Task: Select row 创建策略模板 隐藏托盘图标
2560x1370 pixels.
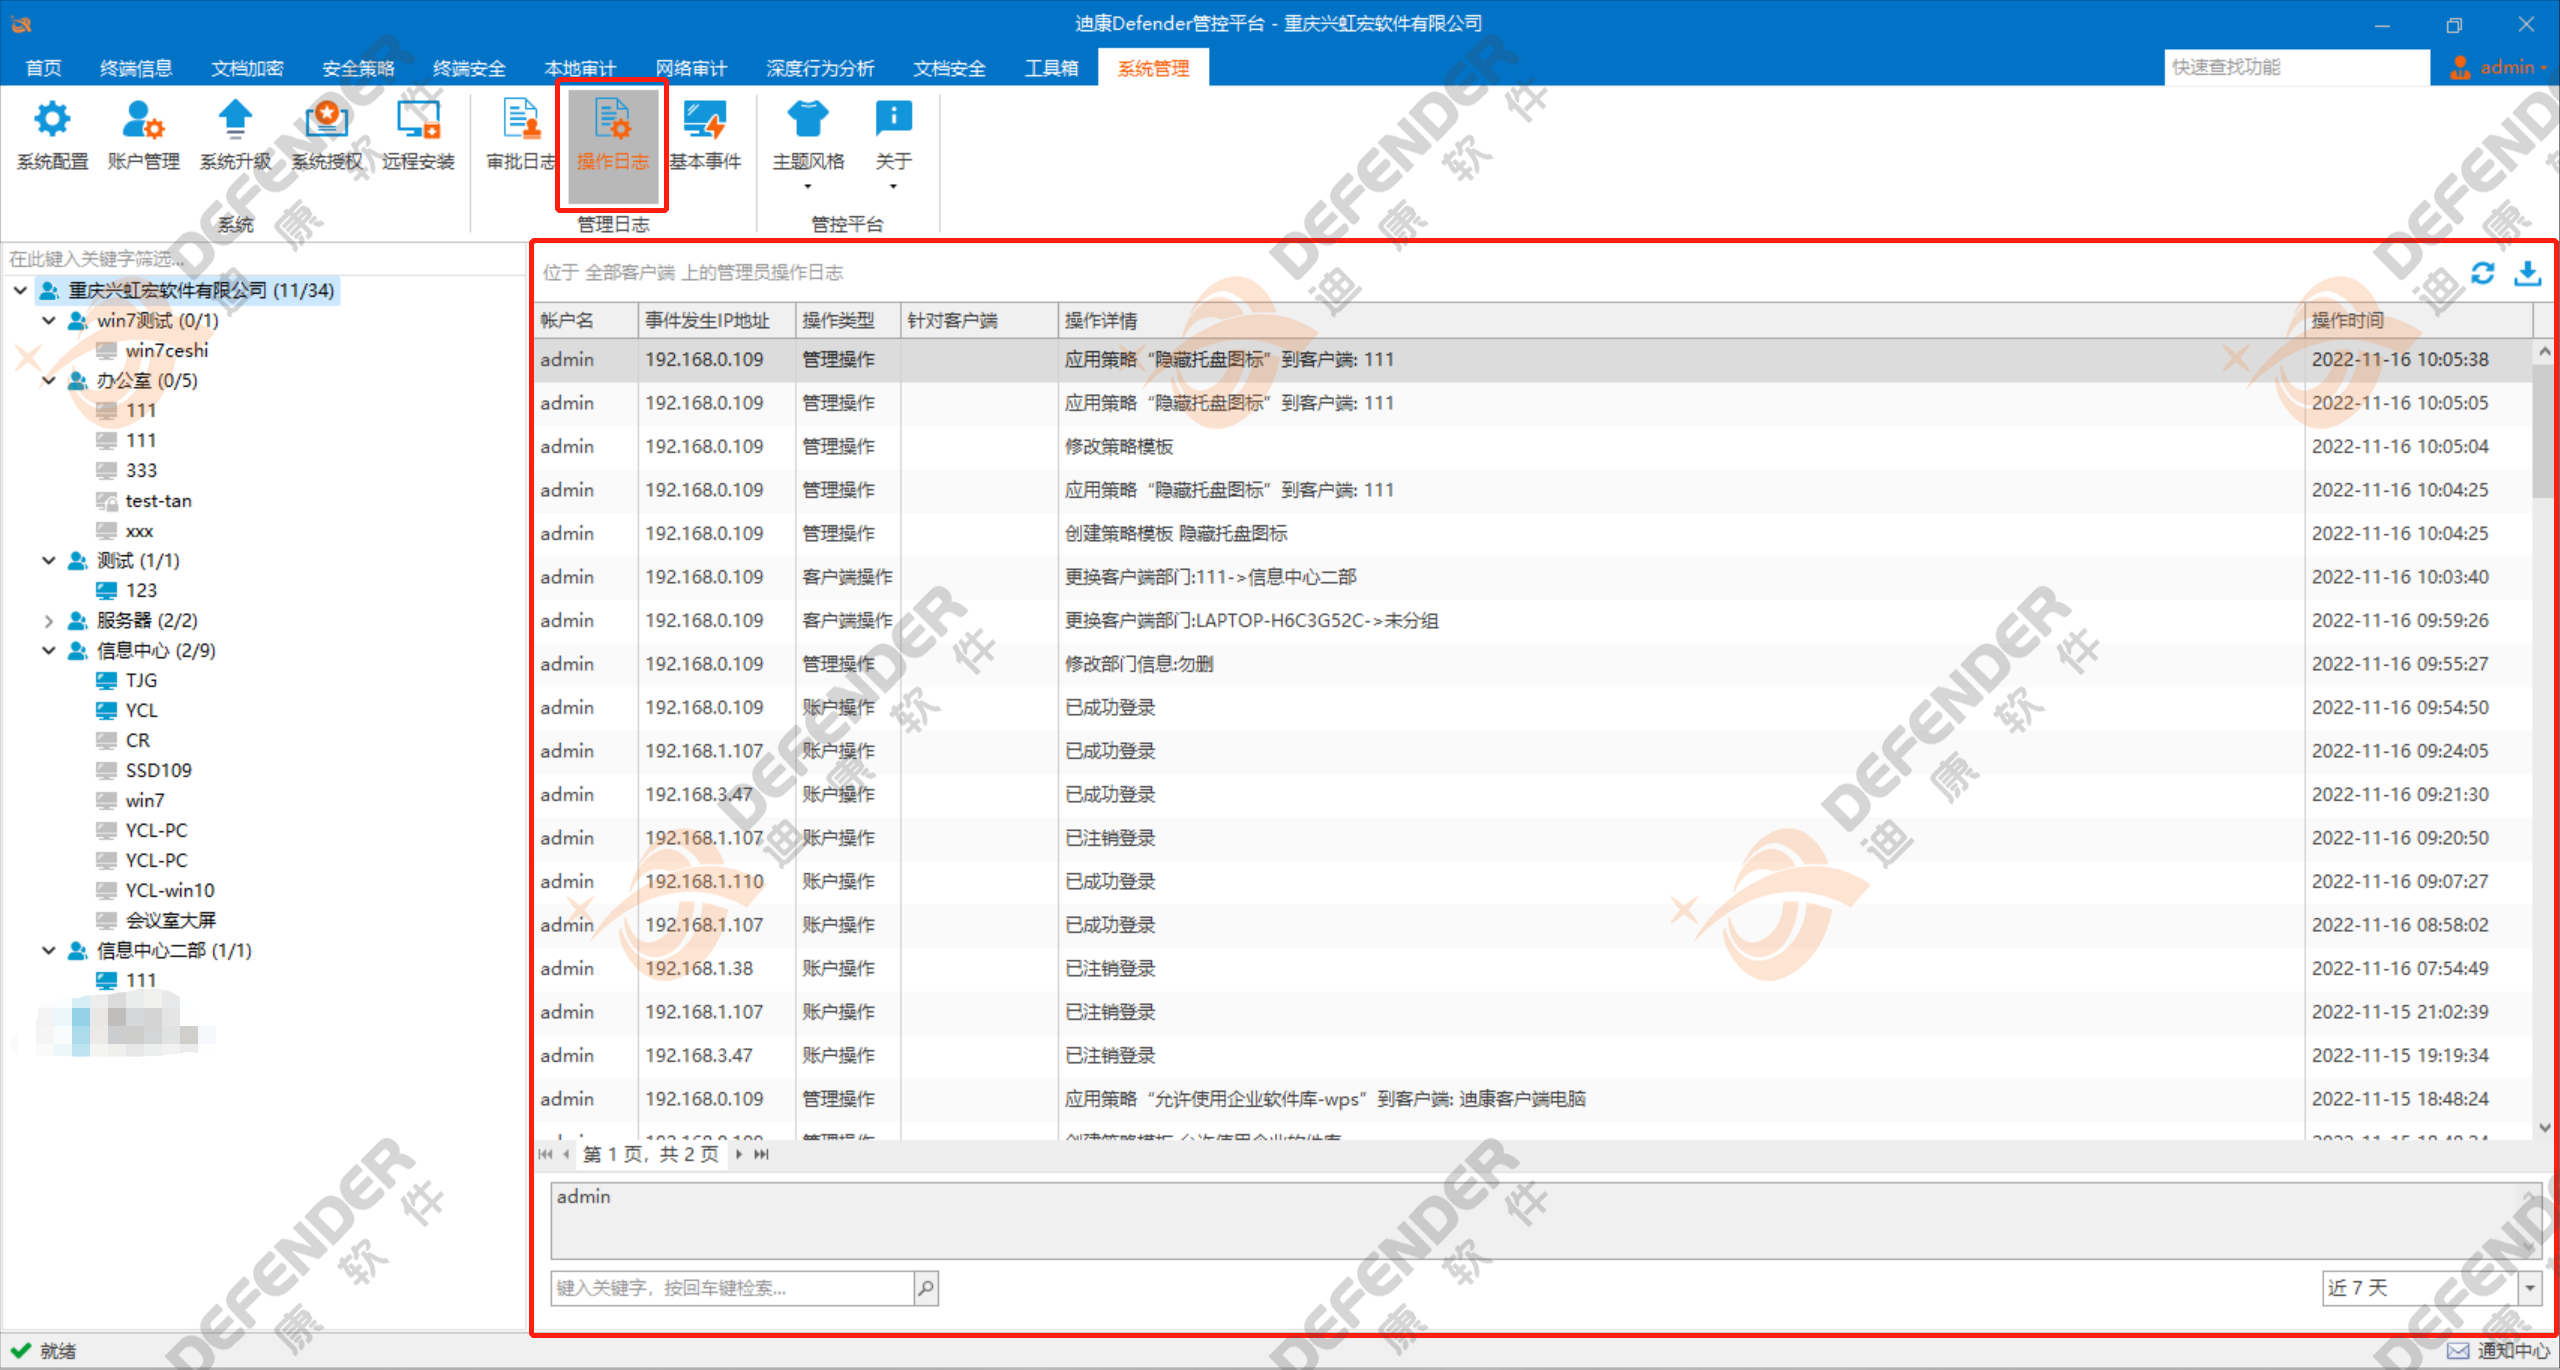Action: pyautogui.click(x=1534, y=533)
